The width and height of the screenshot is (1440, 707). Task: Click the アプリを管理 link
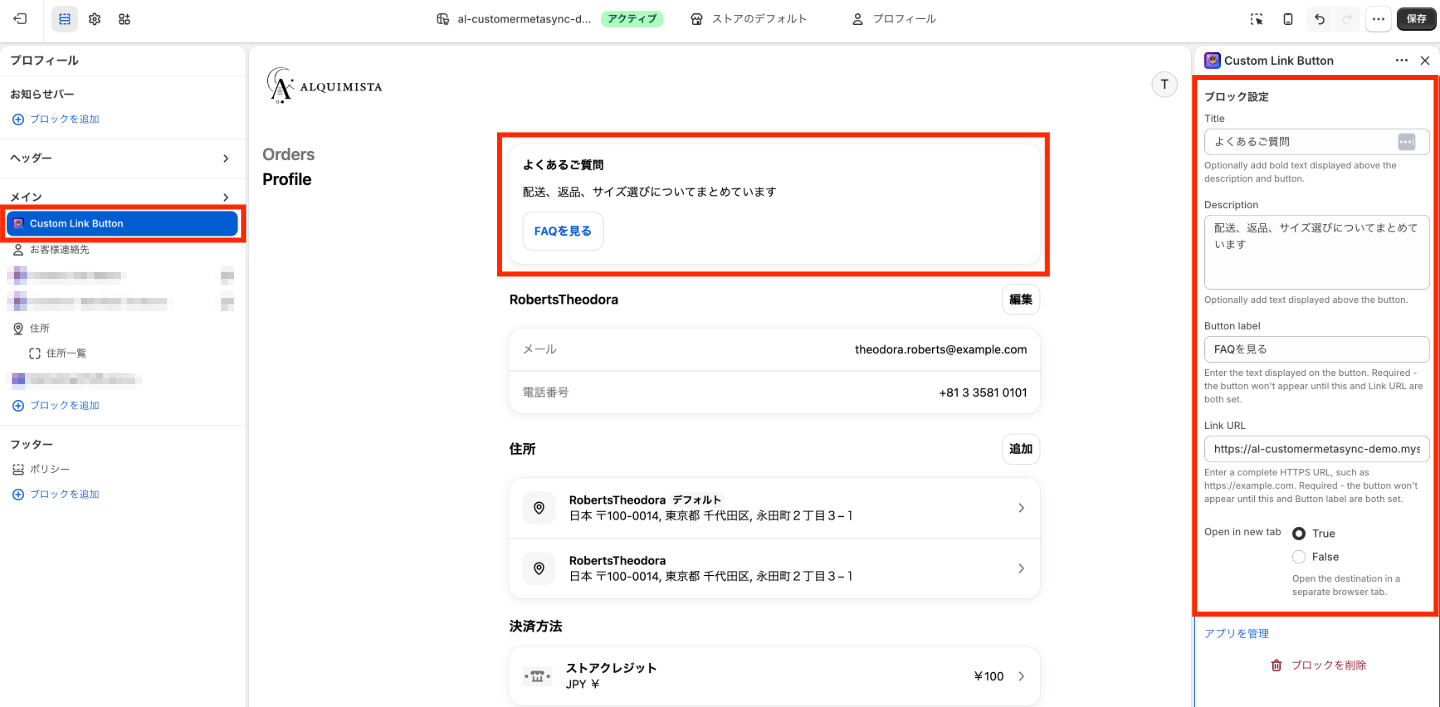(x=1236, y=633)
